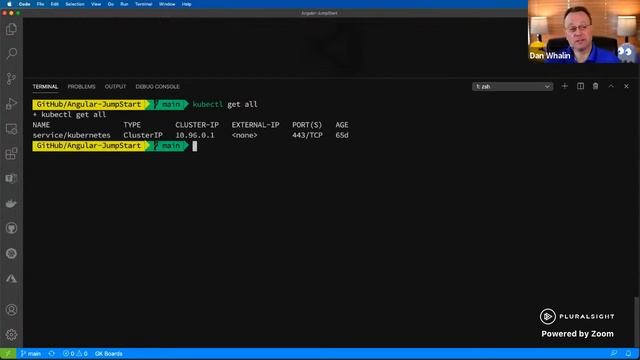The height and width of the screenshot is (360, 640).
Task: Open the Apple menu
Action: [x=9, y=4]
